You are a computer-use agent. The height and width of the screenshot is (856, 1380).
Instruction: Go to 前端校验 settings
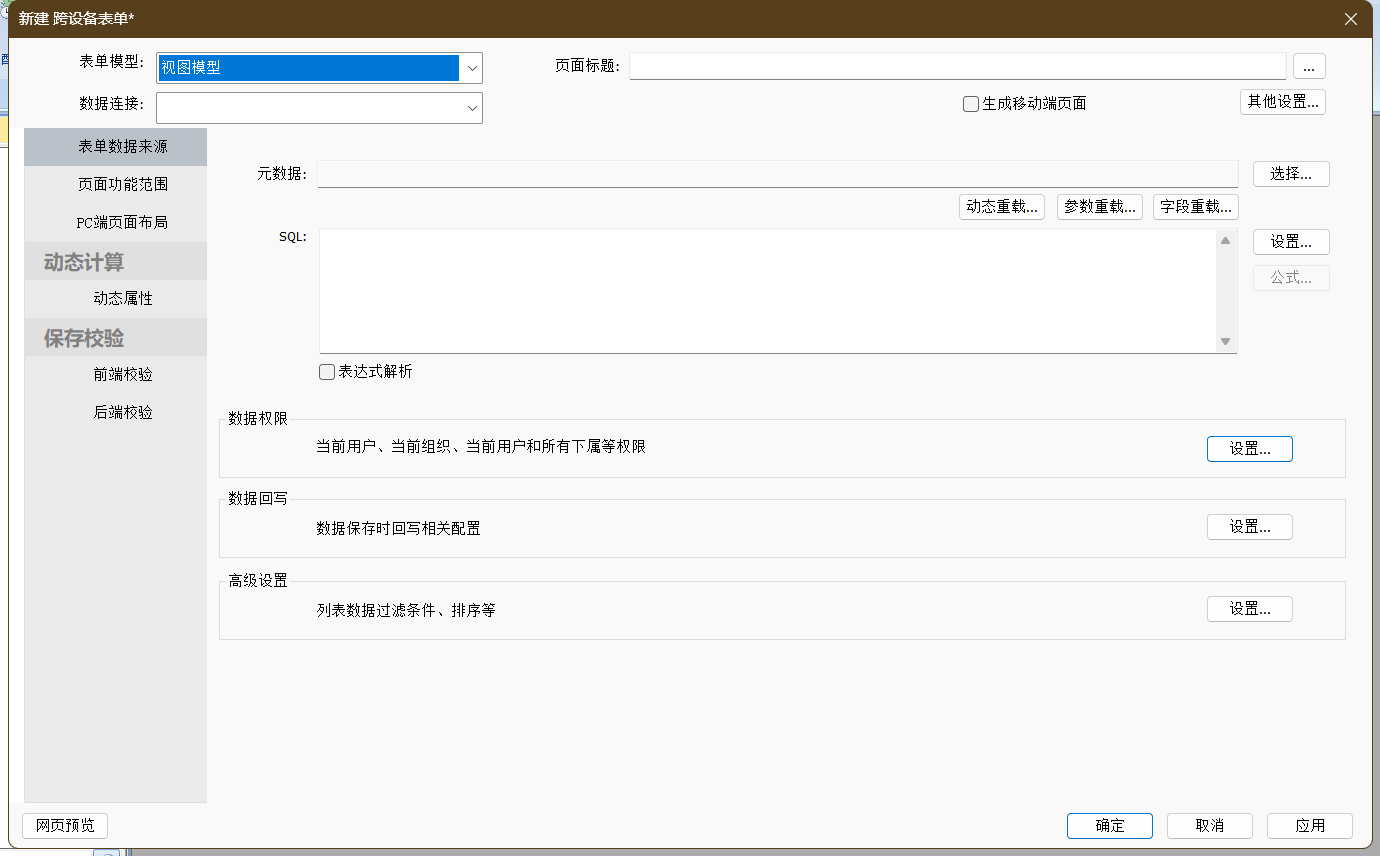tap(123, 375)
